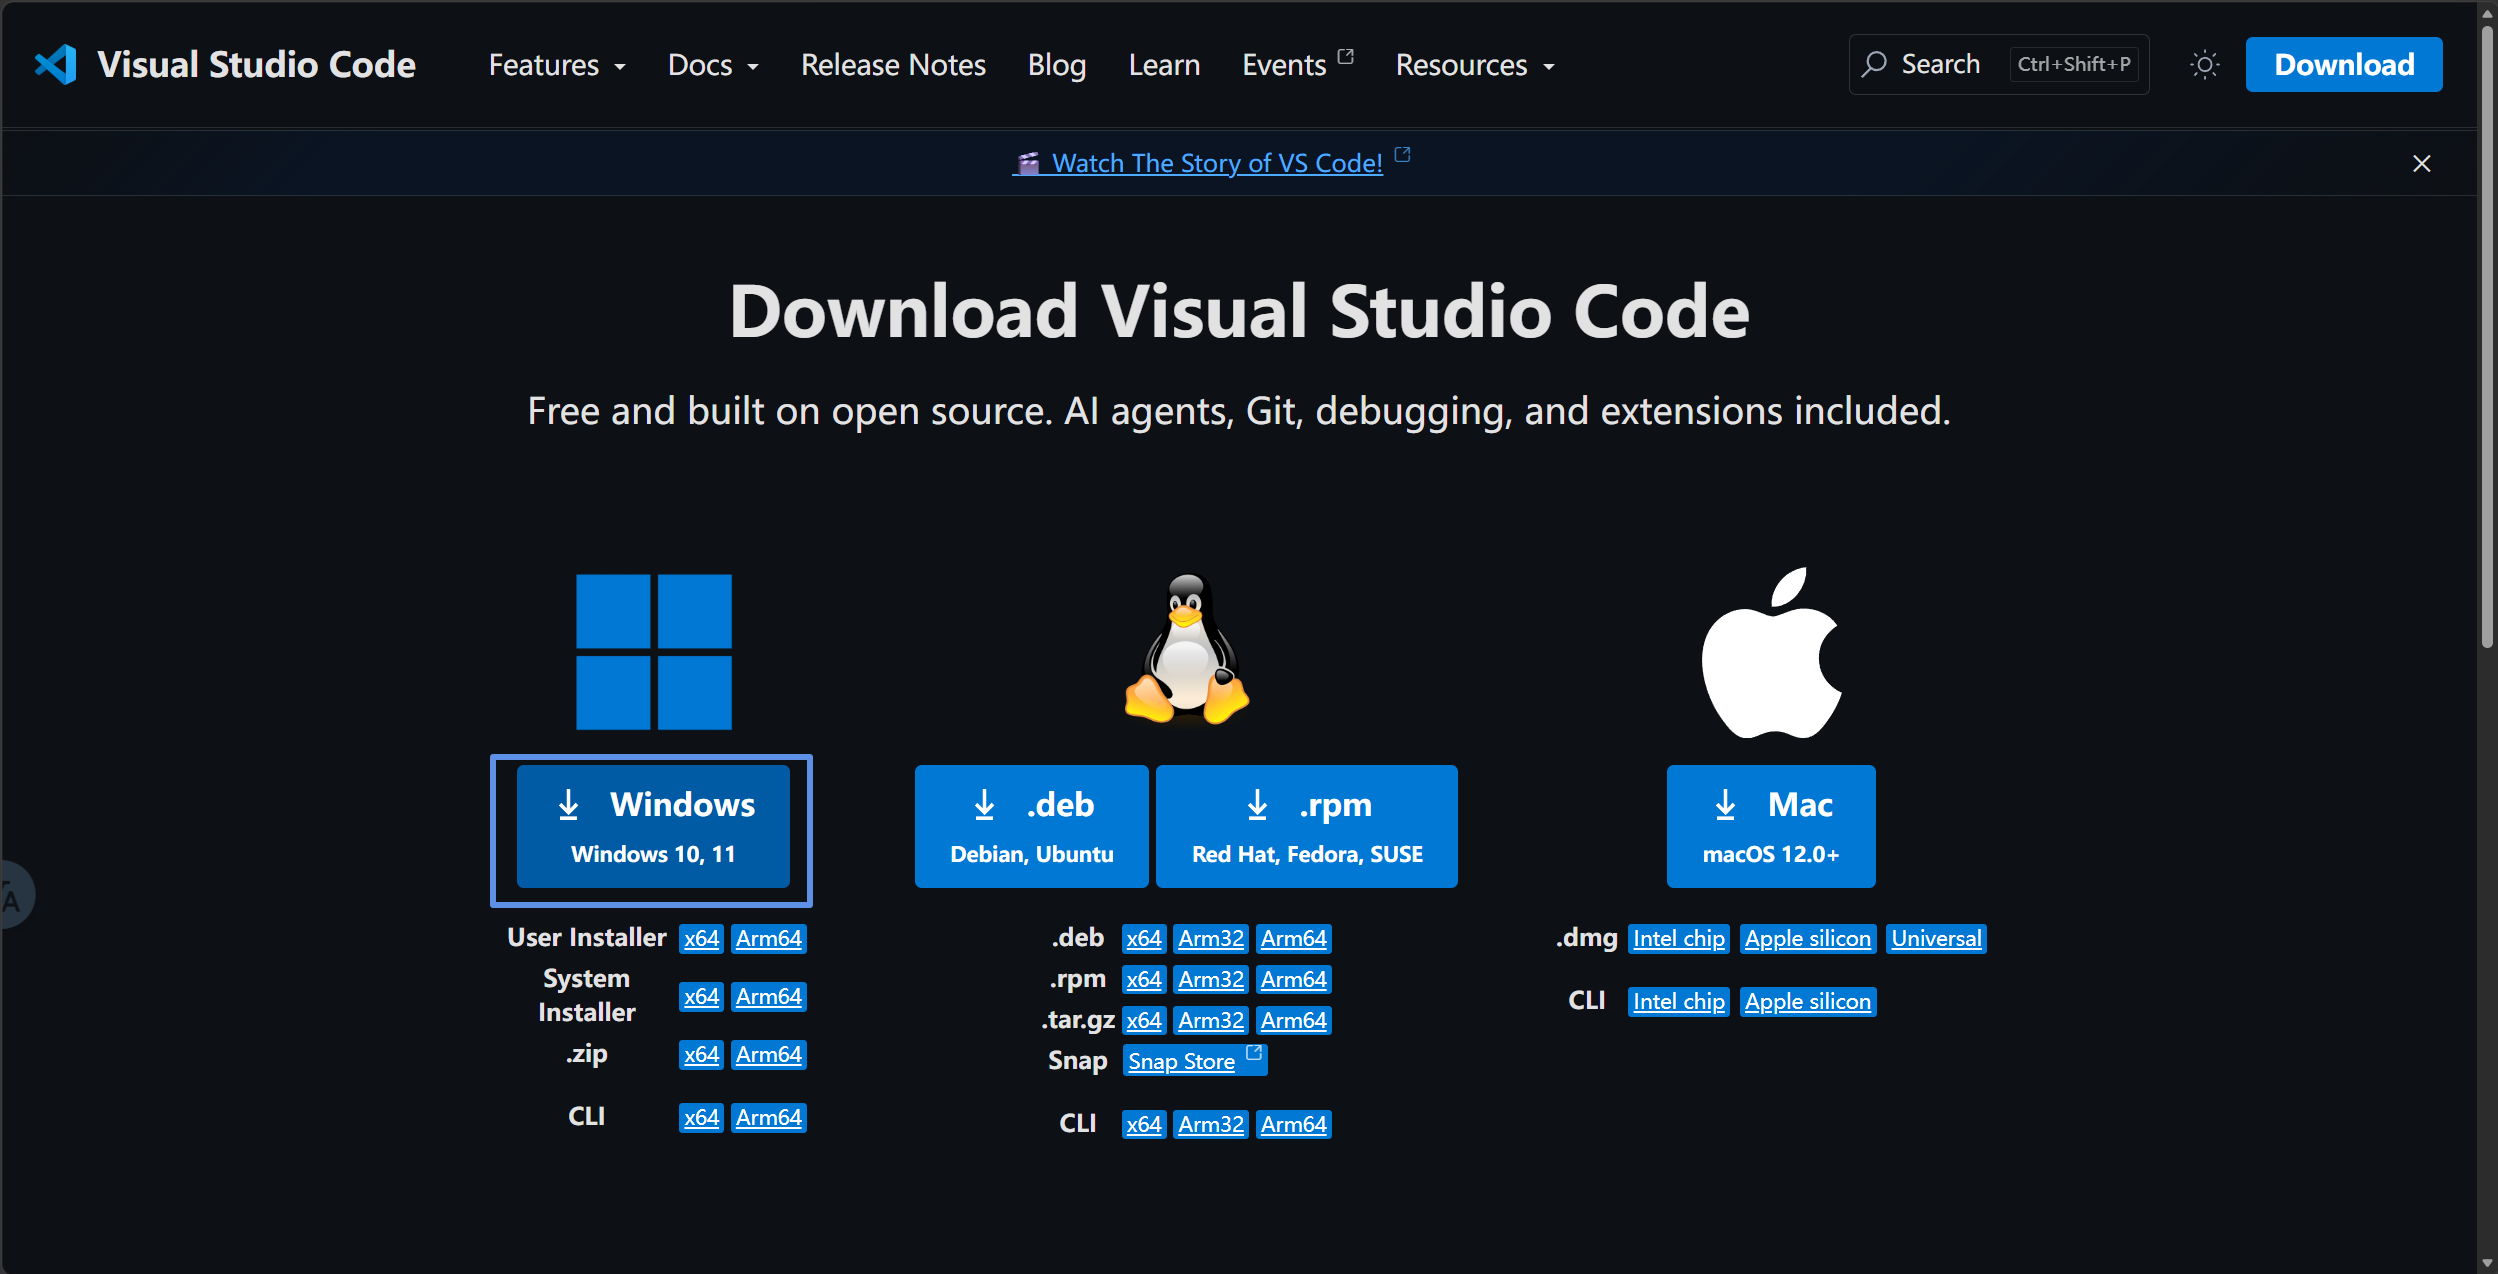
Task: Click the Linux Tux penguin icon
Action: coord(1186,648)
